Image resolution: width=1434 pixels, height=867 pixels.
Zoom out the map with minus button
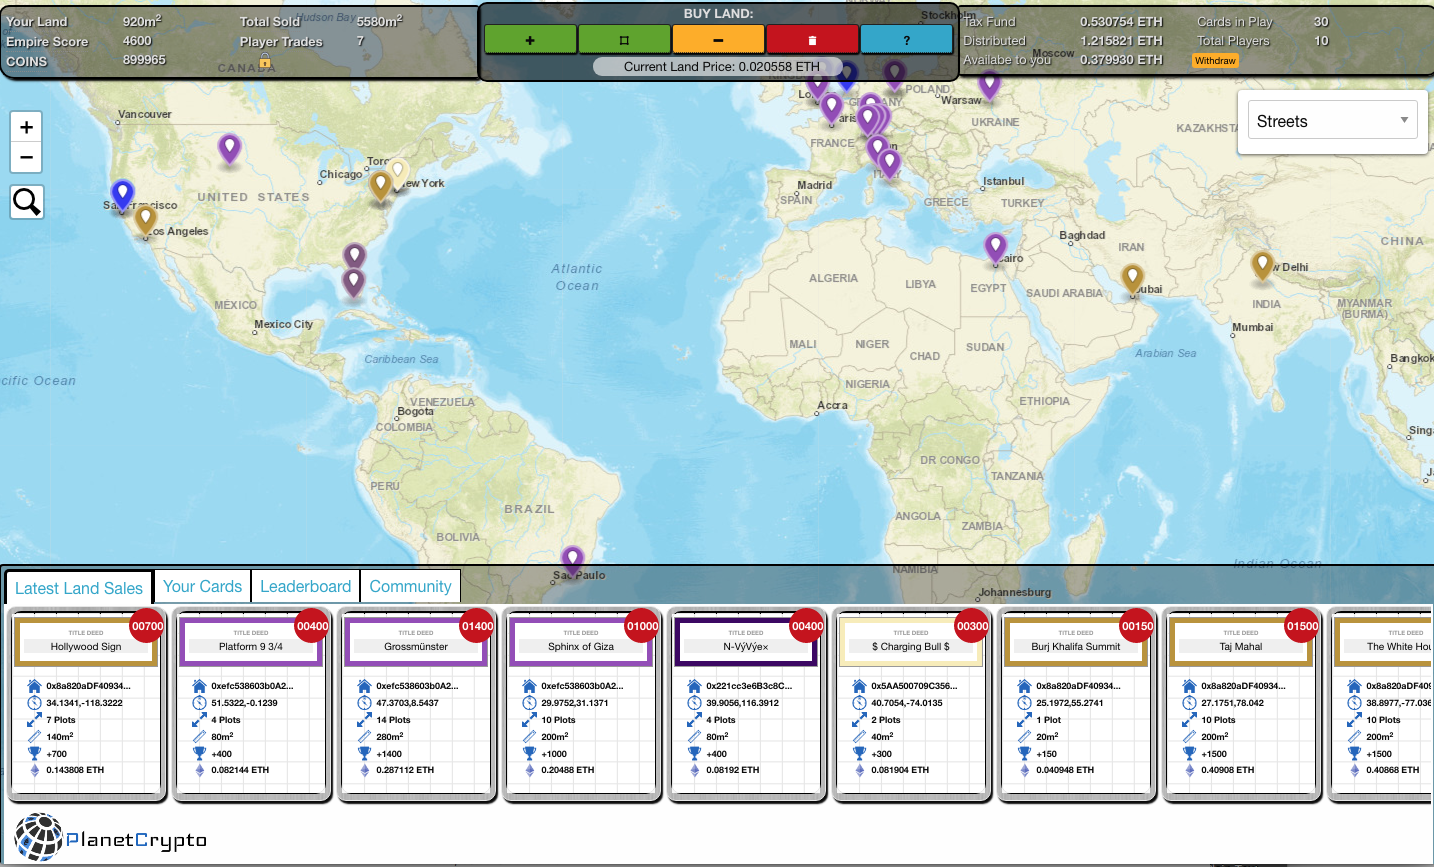pyautogui.click(x=27, y=157)
